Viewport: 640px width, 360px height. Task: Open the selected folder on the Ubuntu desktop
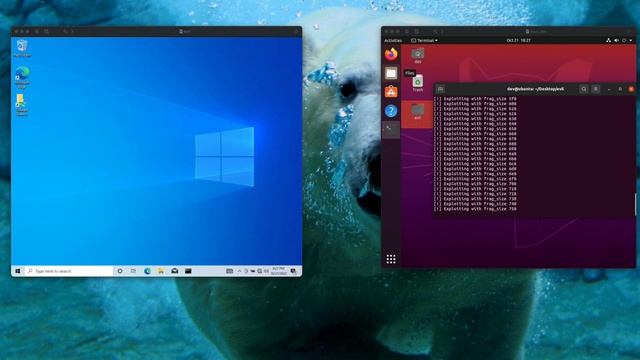[417, 112]
